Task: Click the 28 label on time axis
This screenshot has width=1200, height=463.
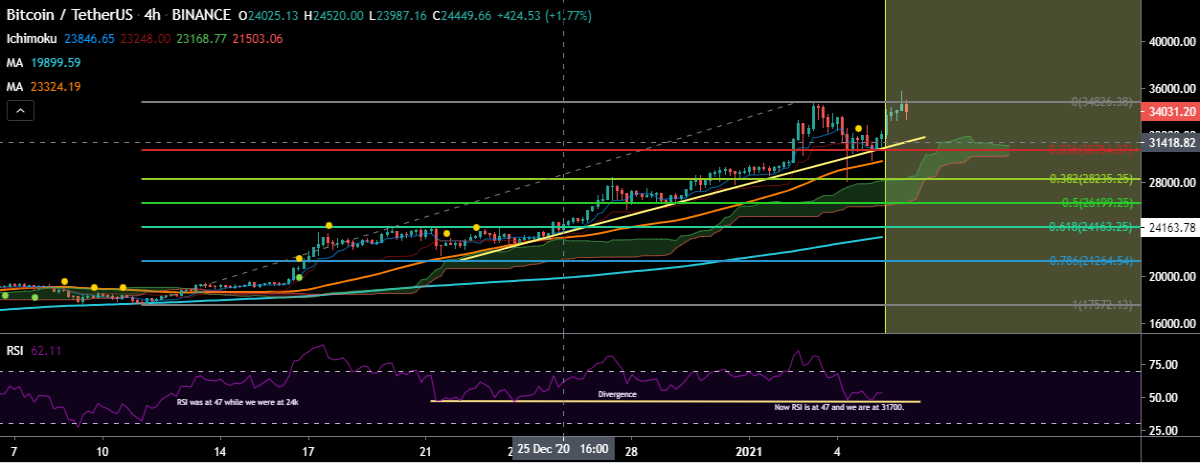Action: (x=631, y=450)
